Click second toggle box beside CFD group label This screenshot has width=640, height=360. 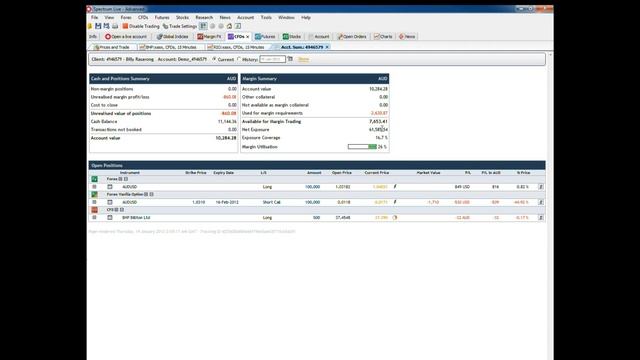click(x=122, y=210)
